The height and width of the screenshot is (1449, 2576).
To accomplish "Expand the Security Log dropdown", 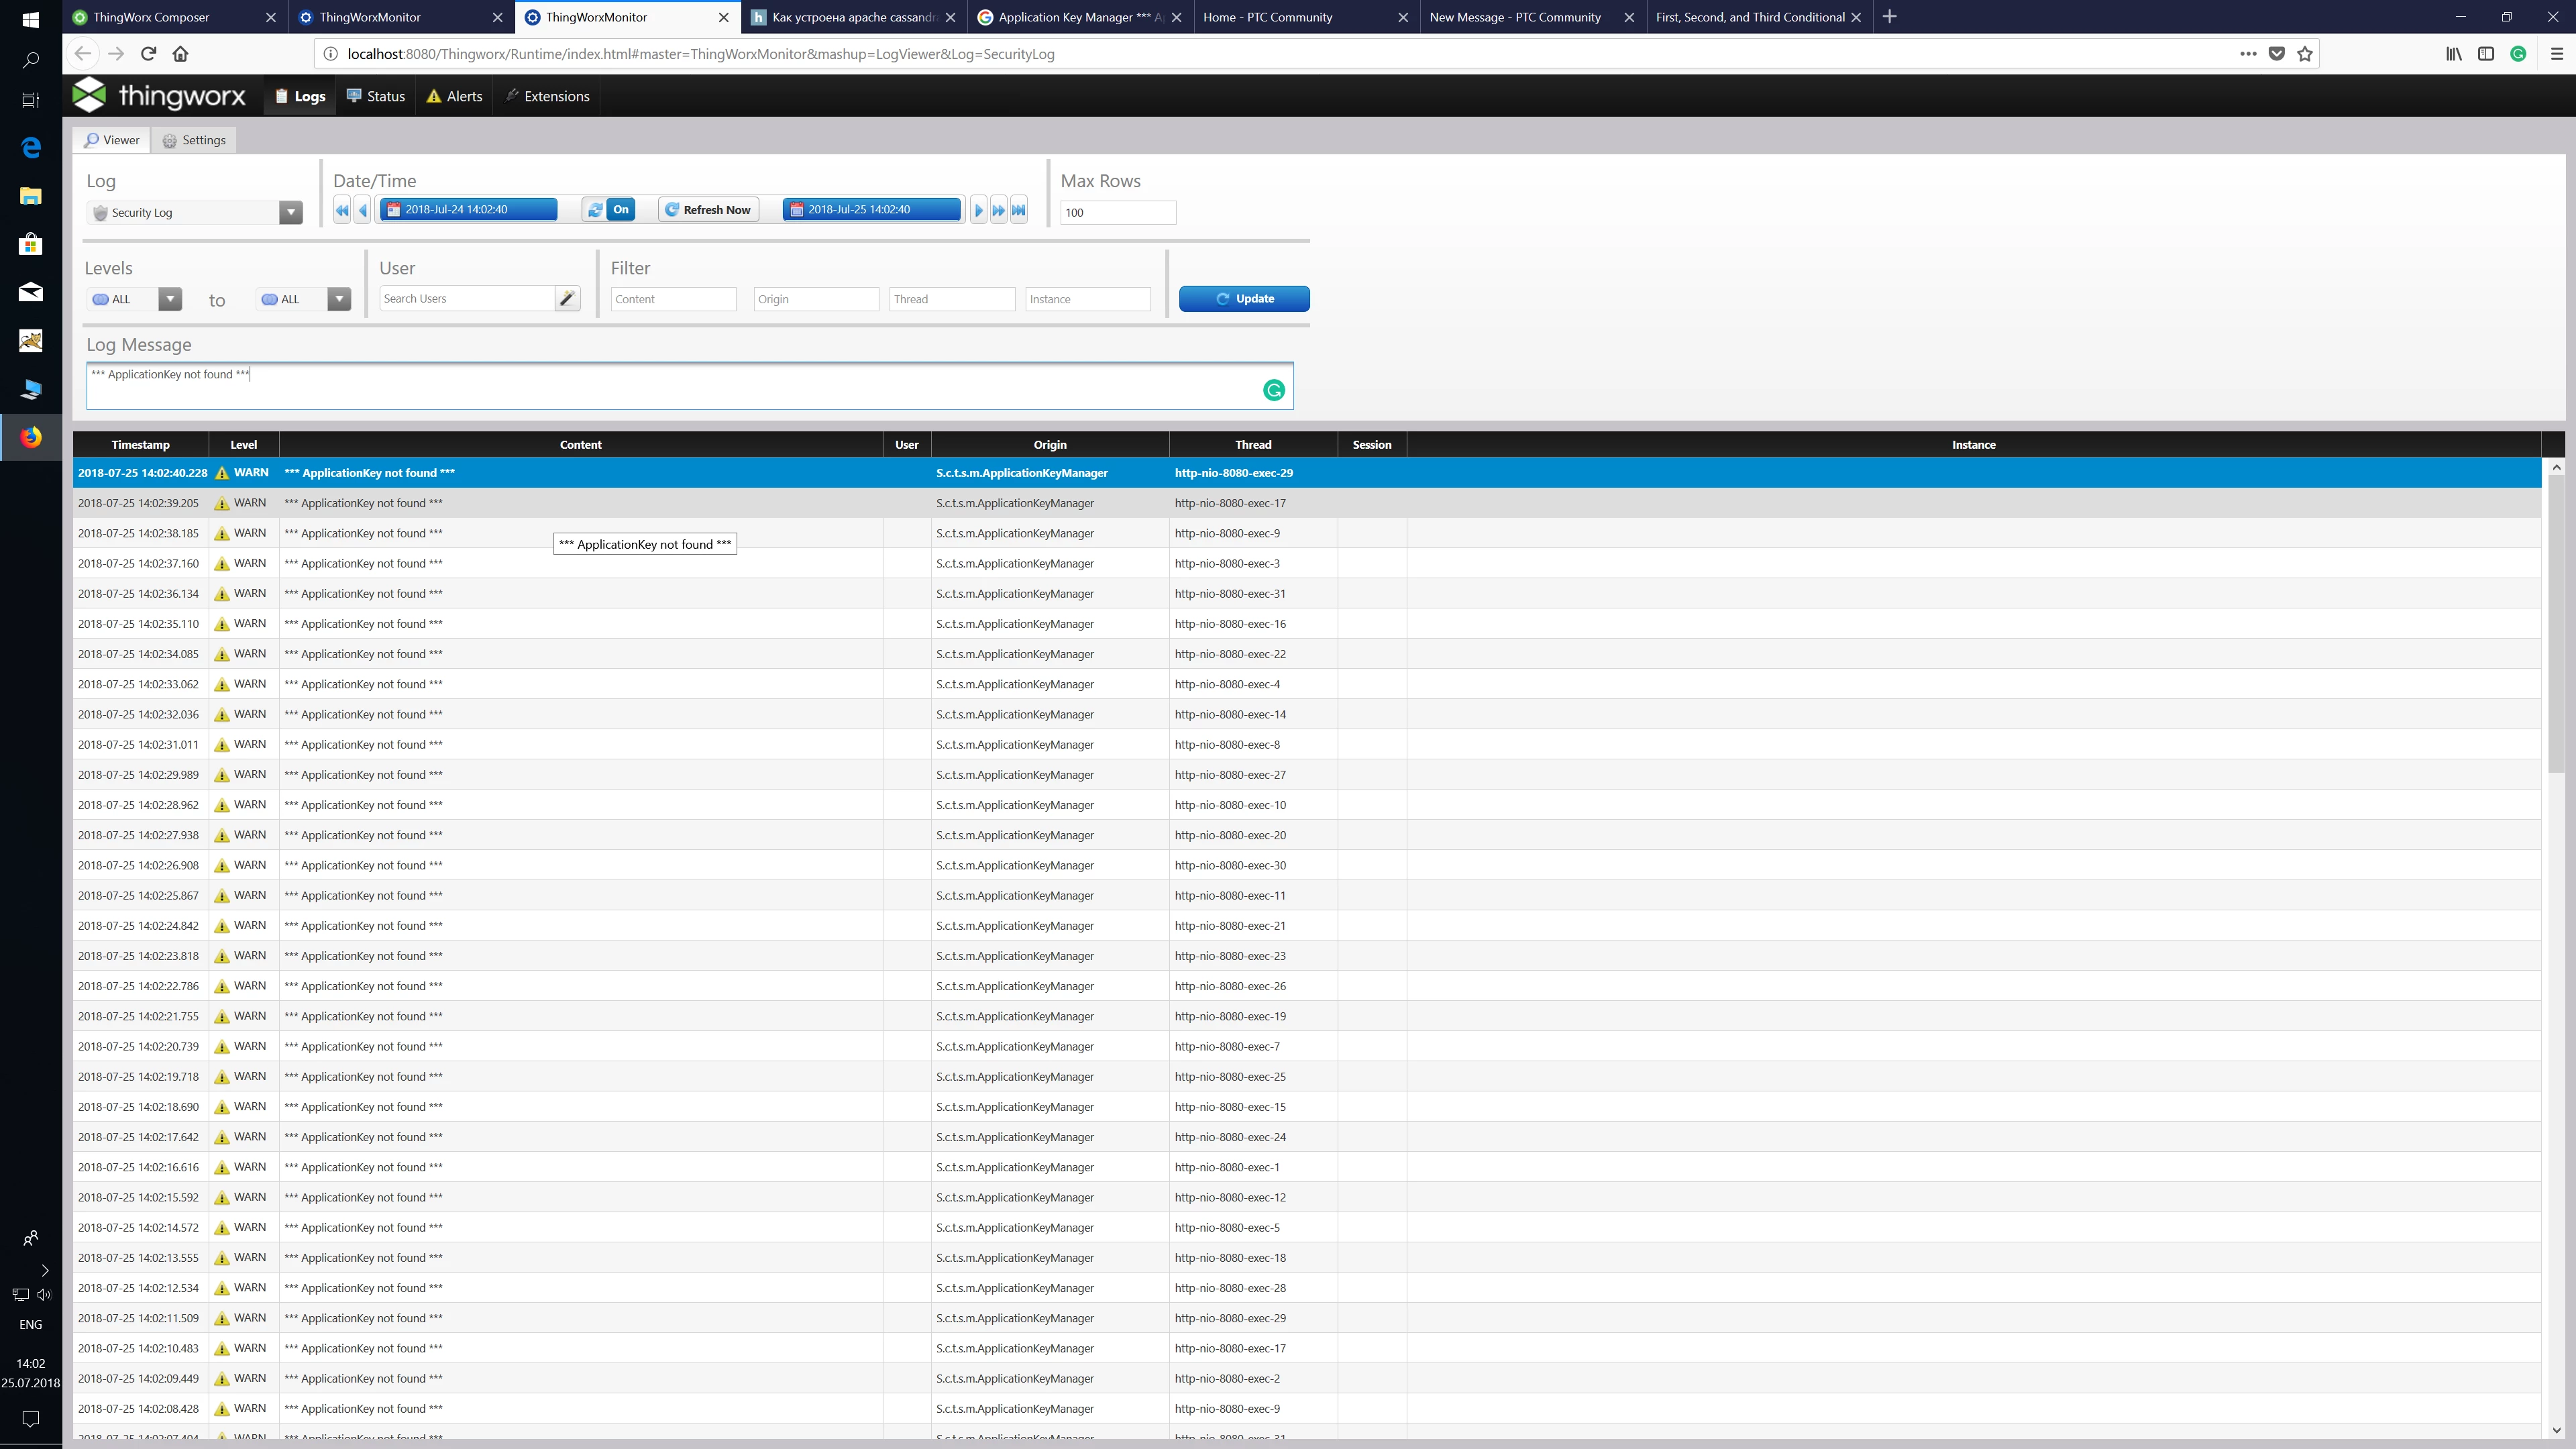I will [x=290, y=212].
